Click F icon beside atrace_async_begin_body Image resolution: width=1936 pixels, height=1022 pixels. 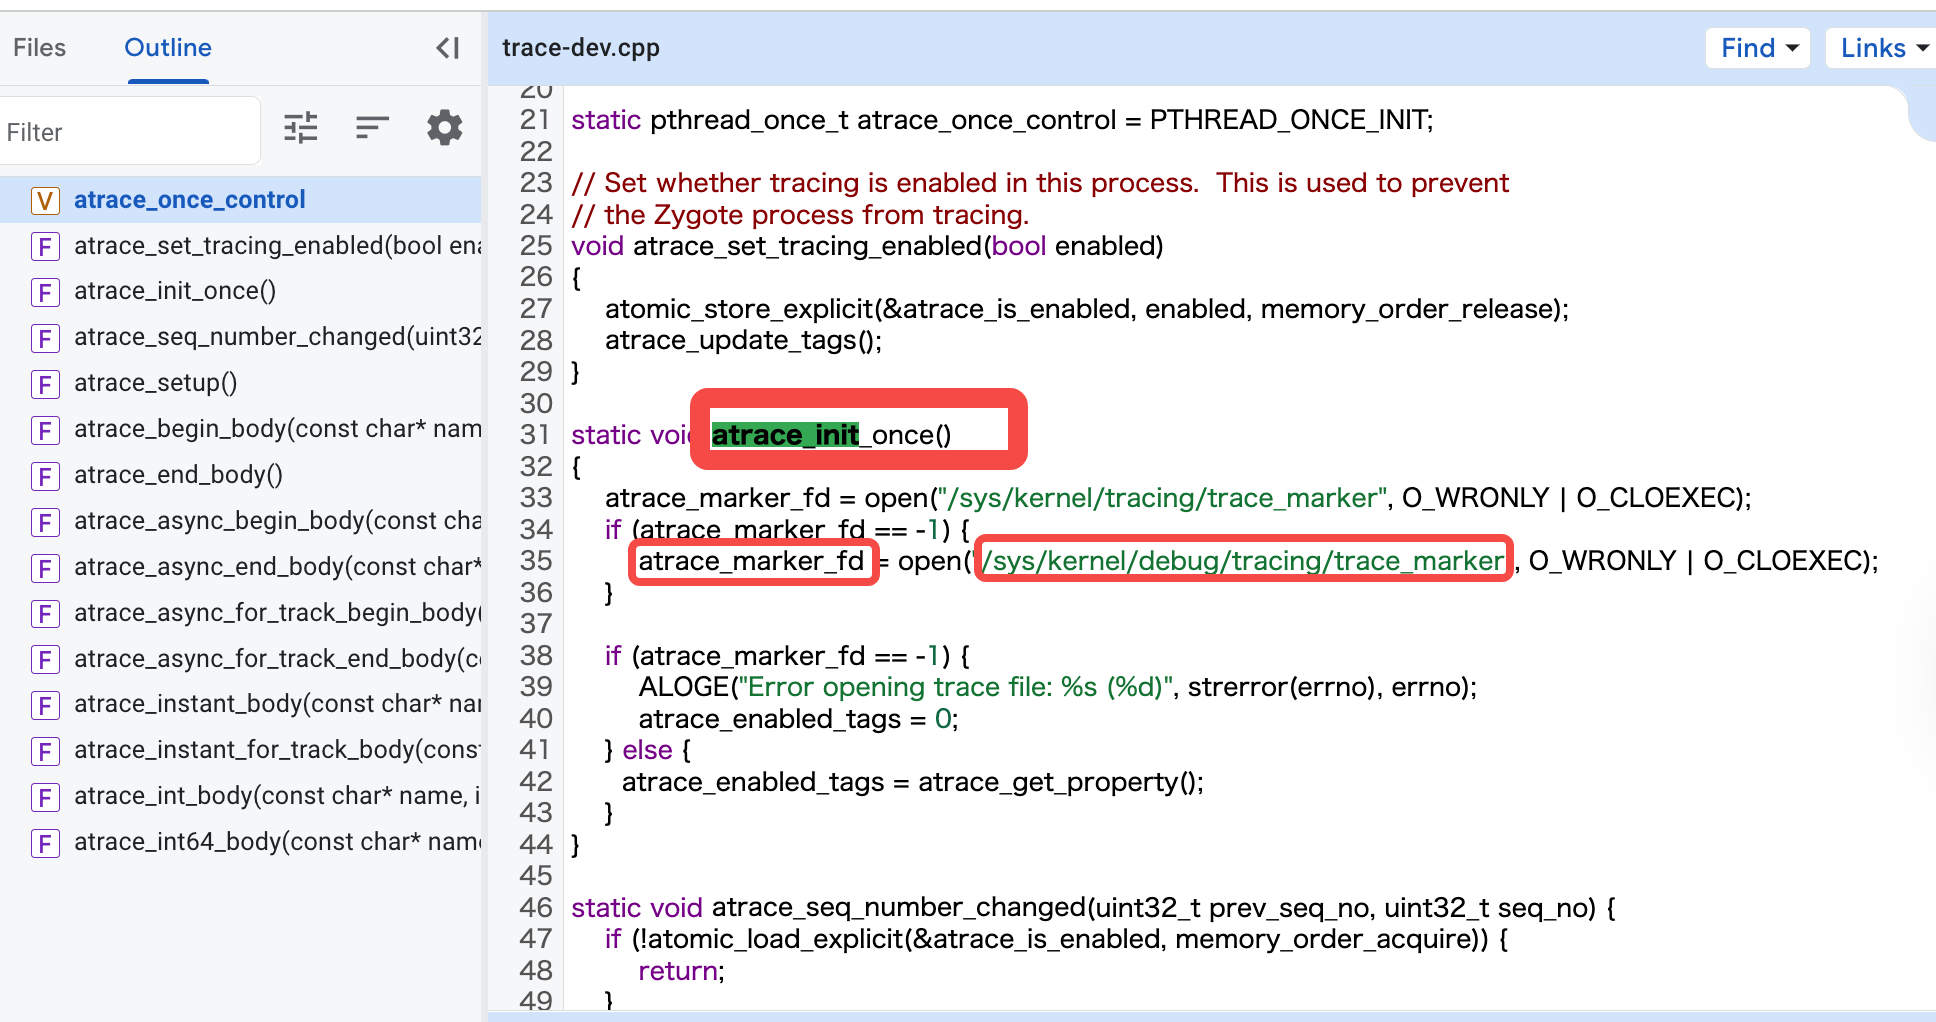coord(45,522)
